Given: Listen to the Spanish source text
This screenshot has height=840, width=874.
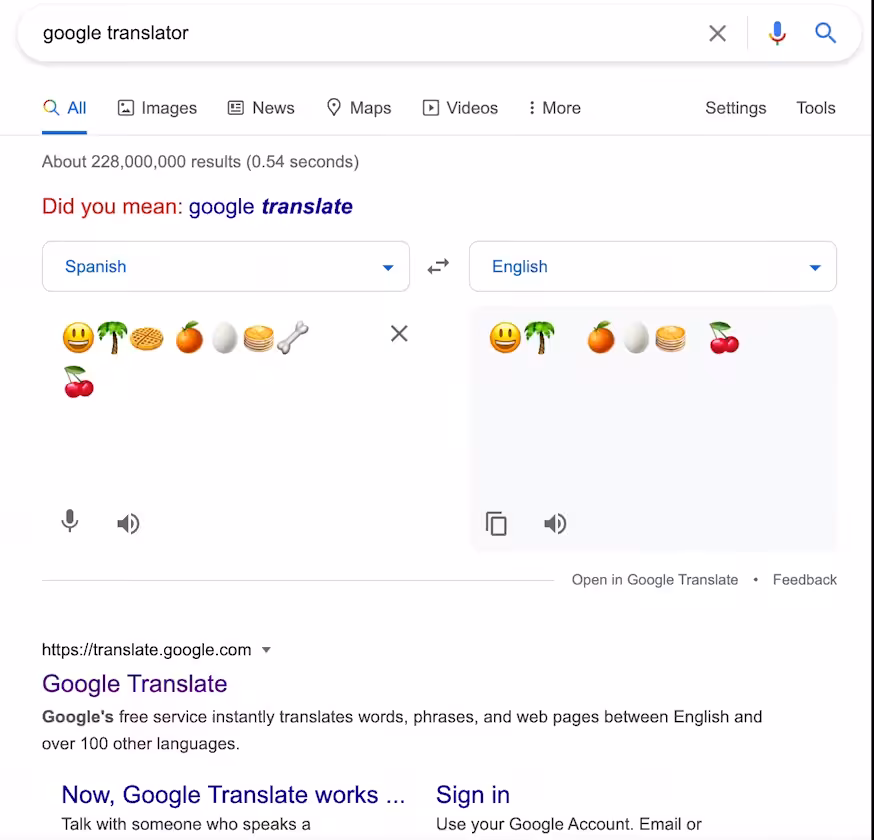Looking at the screenshot, I should click(128, 523).
